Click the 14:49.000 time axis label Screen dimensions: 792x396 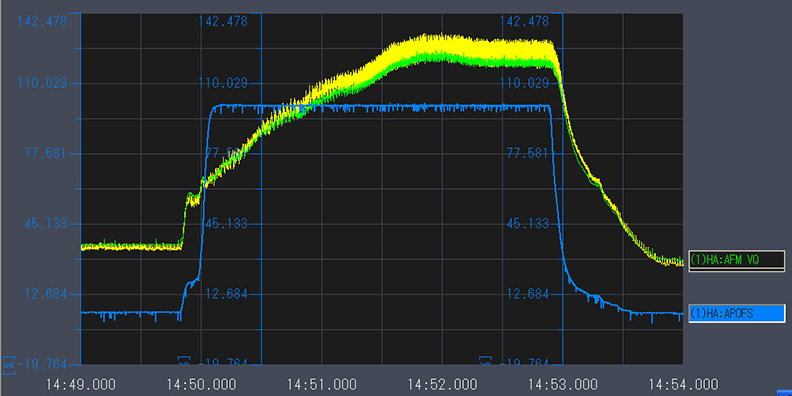click(81, 384)
